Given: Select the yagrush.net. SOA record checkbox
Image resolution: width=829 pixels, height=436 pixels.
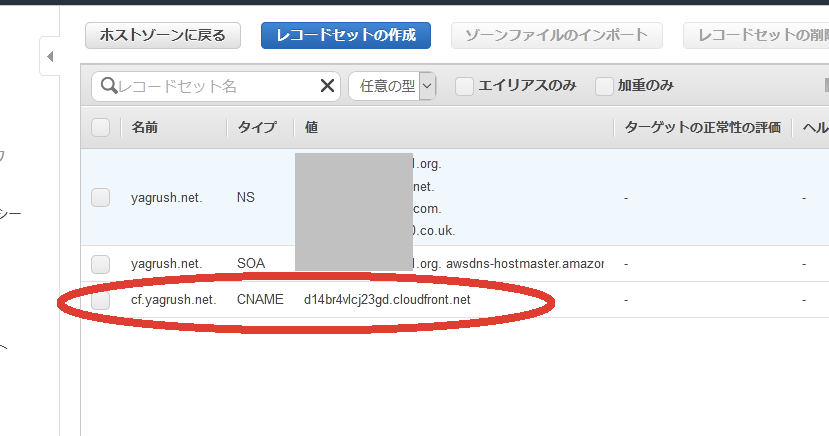Looking at the screenshot, I should (x=100, y=264).
